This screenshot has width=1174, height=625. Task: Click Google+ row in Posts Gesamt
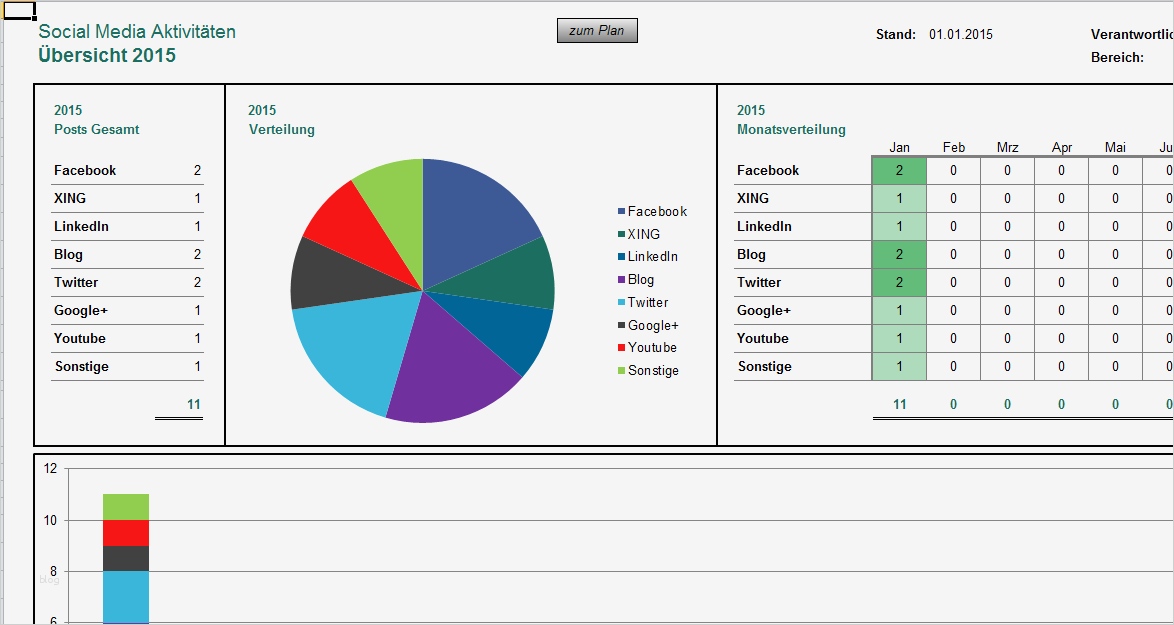pyautogui.click(x=127, y=311)
